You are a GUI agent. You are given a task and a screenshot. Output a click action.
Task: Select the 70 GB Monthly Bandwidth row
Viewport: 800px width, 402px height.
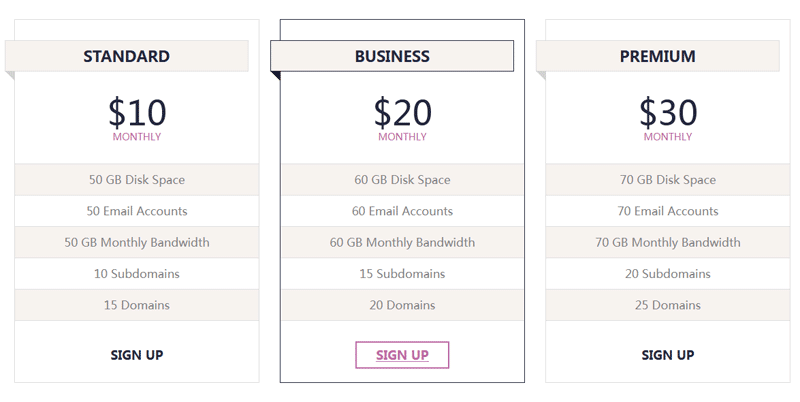point(667,242)
